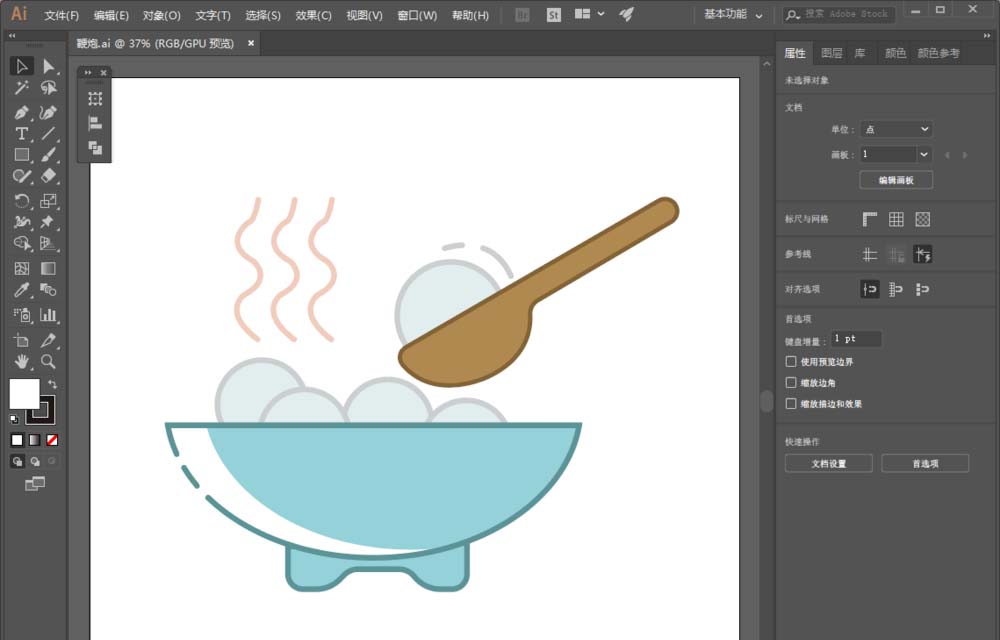Toggle snap to point in 对齐选项

pos(870,289)
